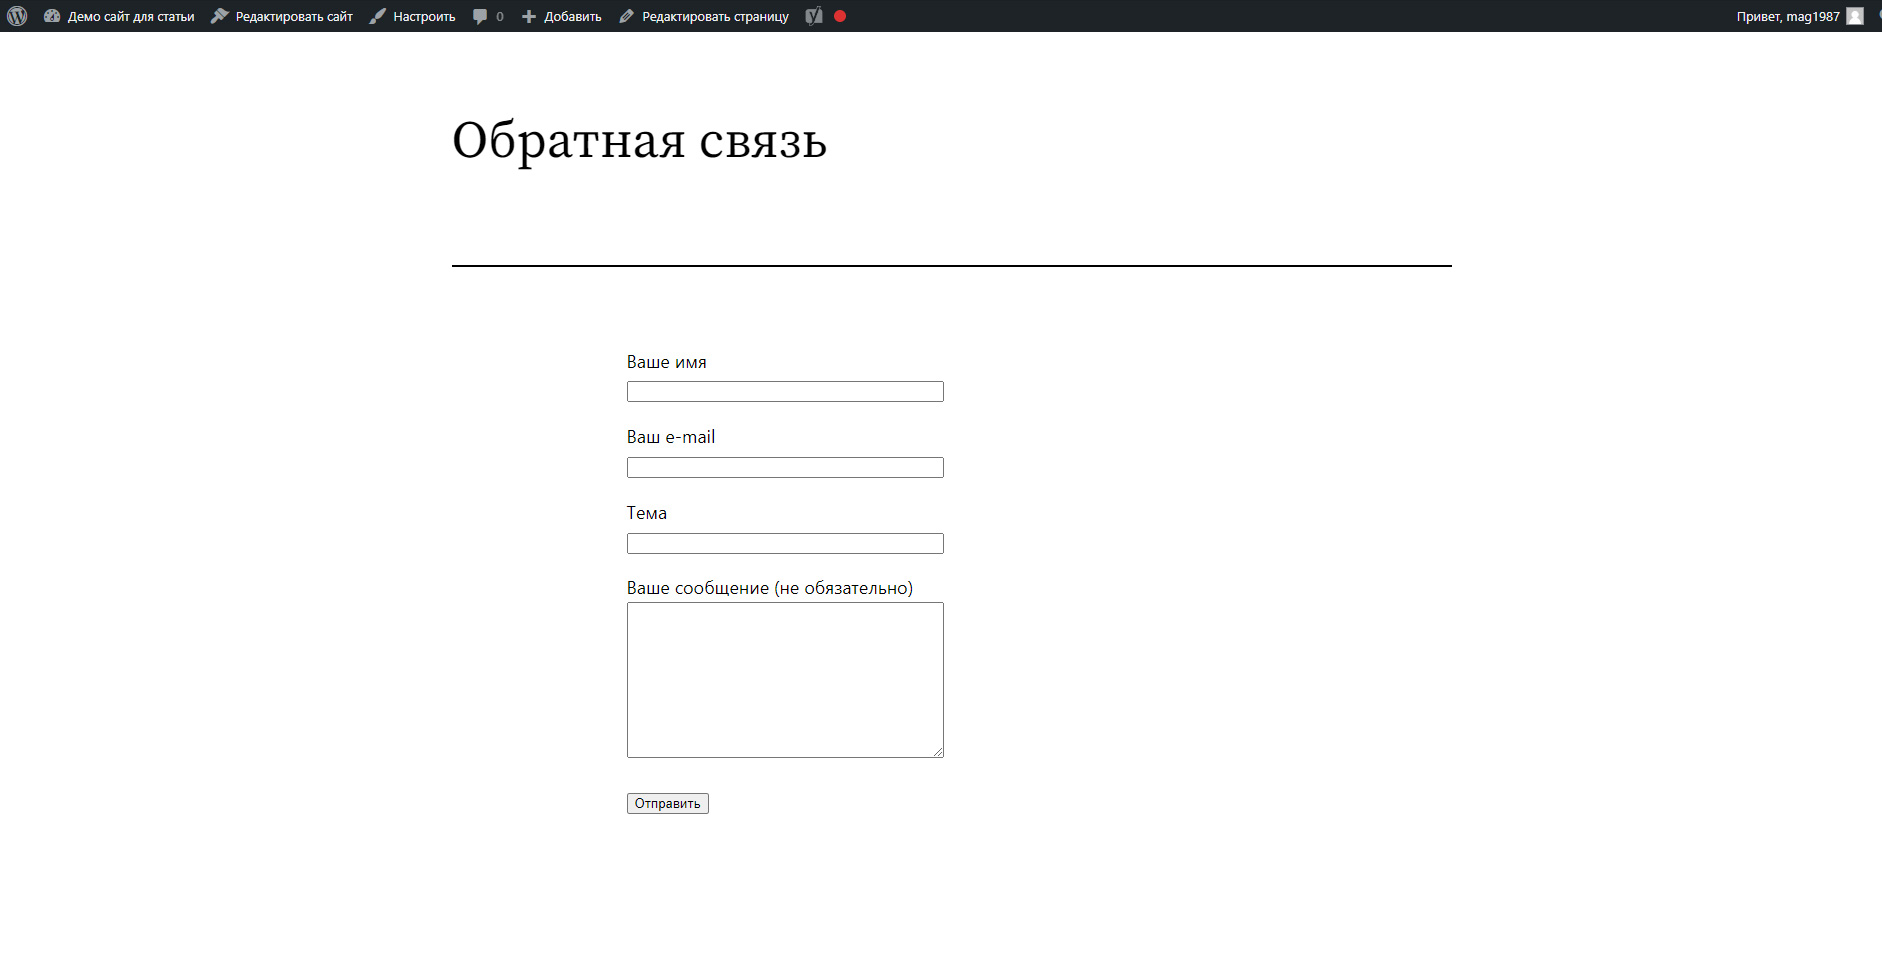Click the dashboard gauge icon beside site name

tap(52, 16)
